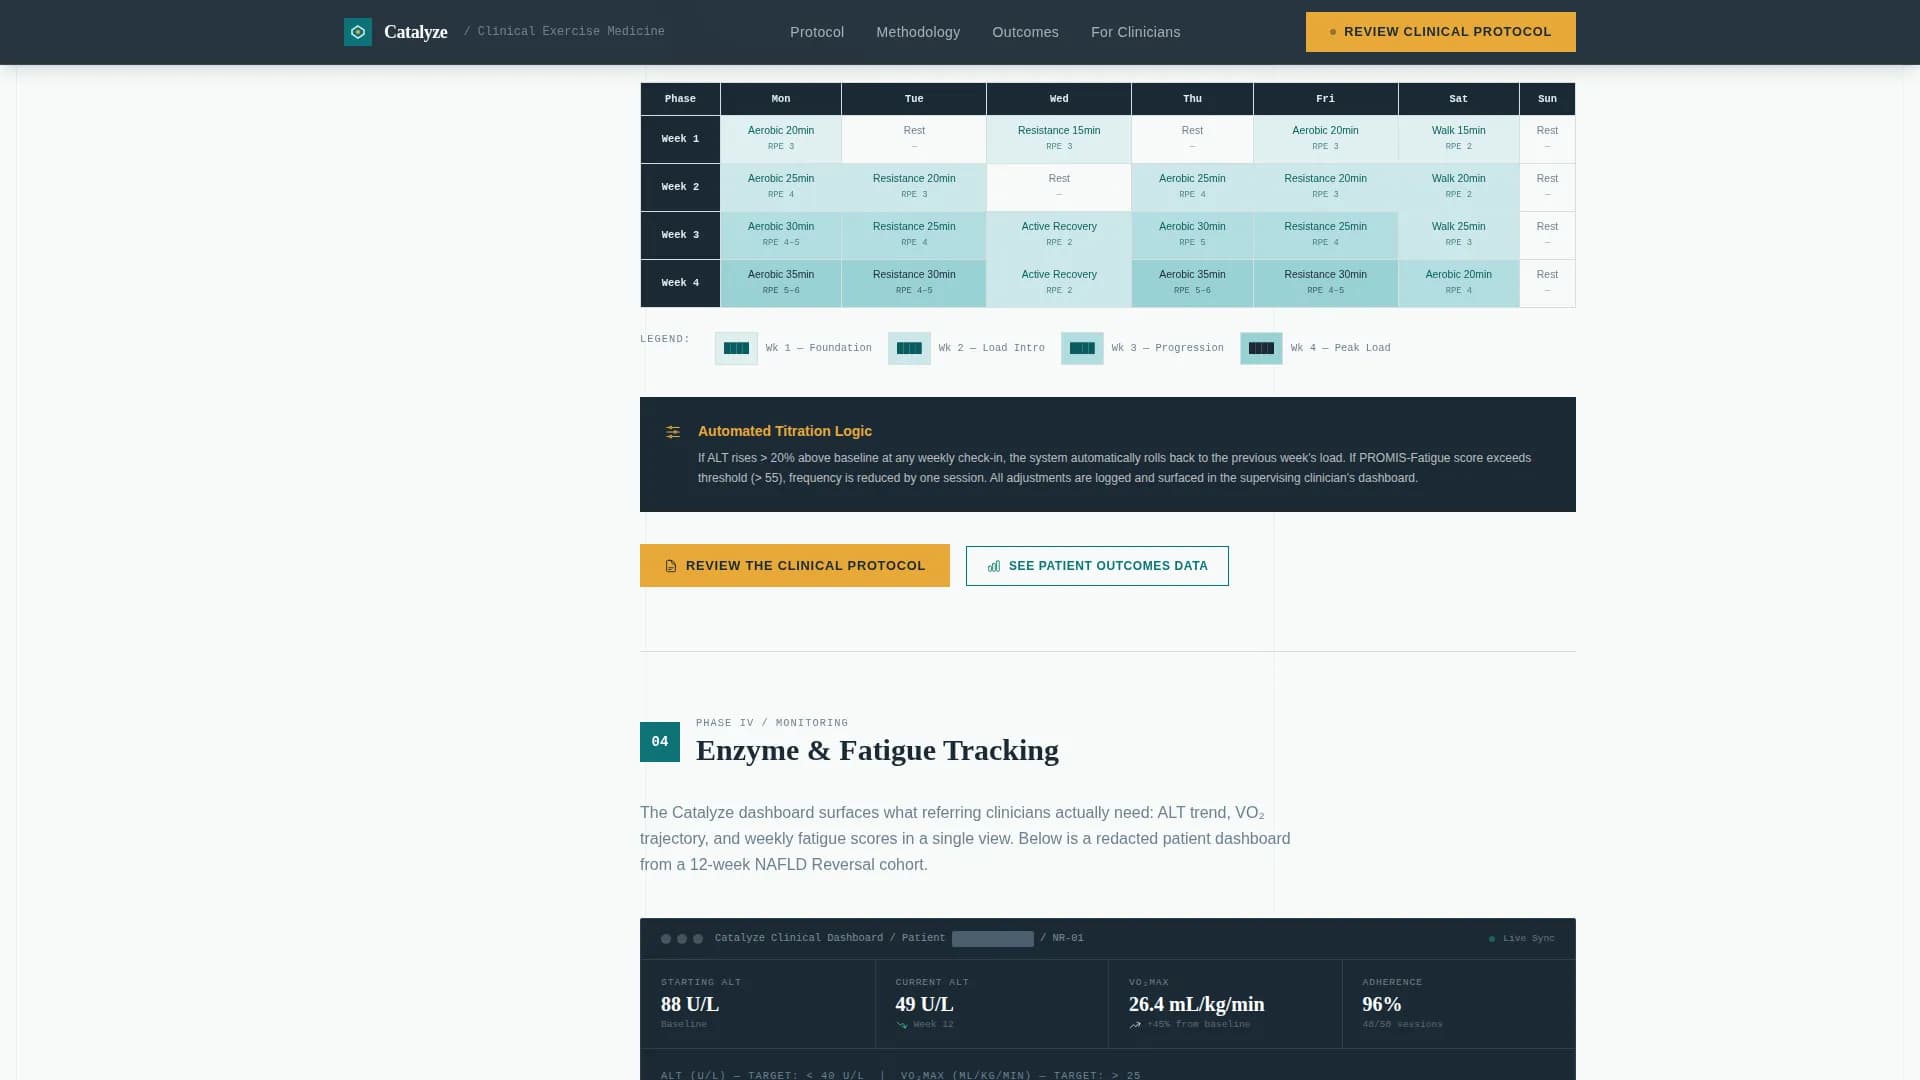Click the Week 1 row header

[x=680, y=139]
